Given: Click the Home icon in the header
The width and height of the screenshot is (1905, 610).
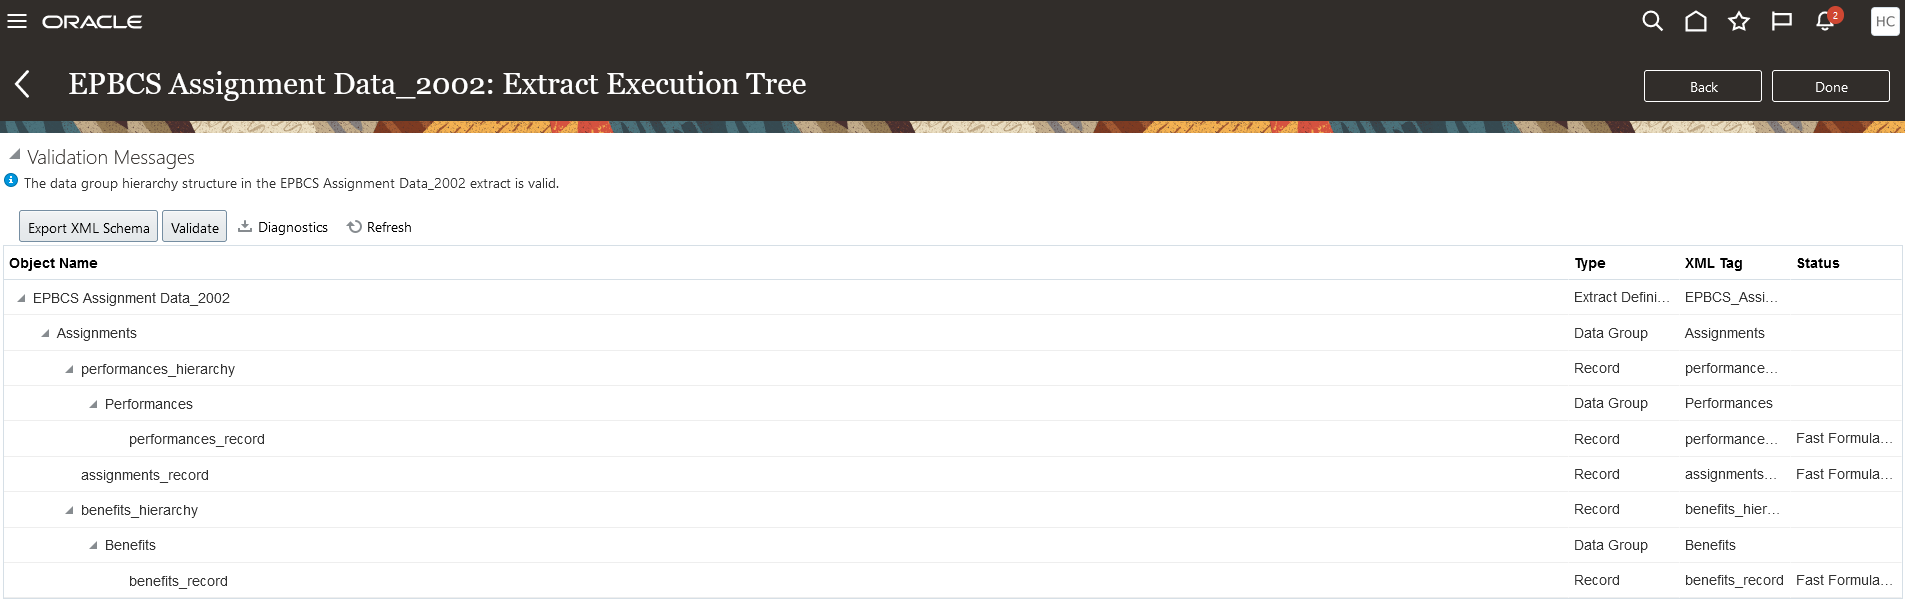Looking at the screenshot, I should pos(1694,20).
